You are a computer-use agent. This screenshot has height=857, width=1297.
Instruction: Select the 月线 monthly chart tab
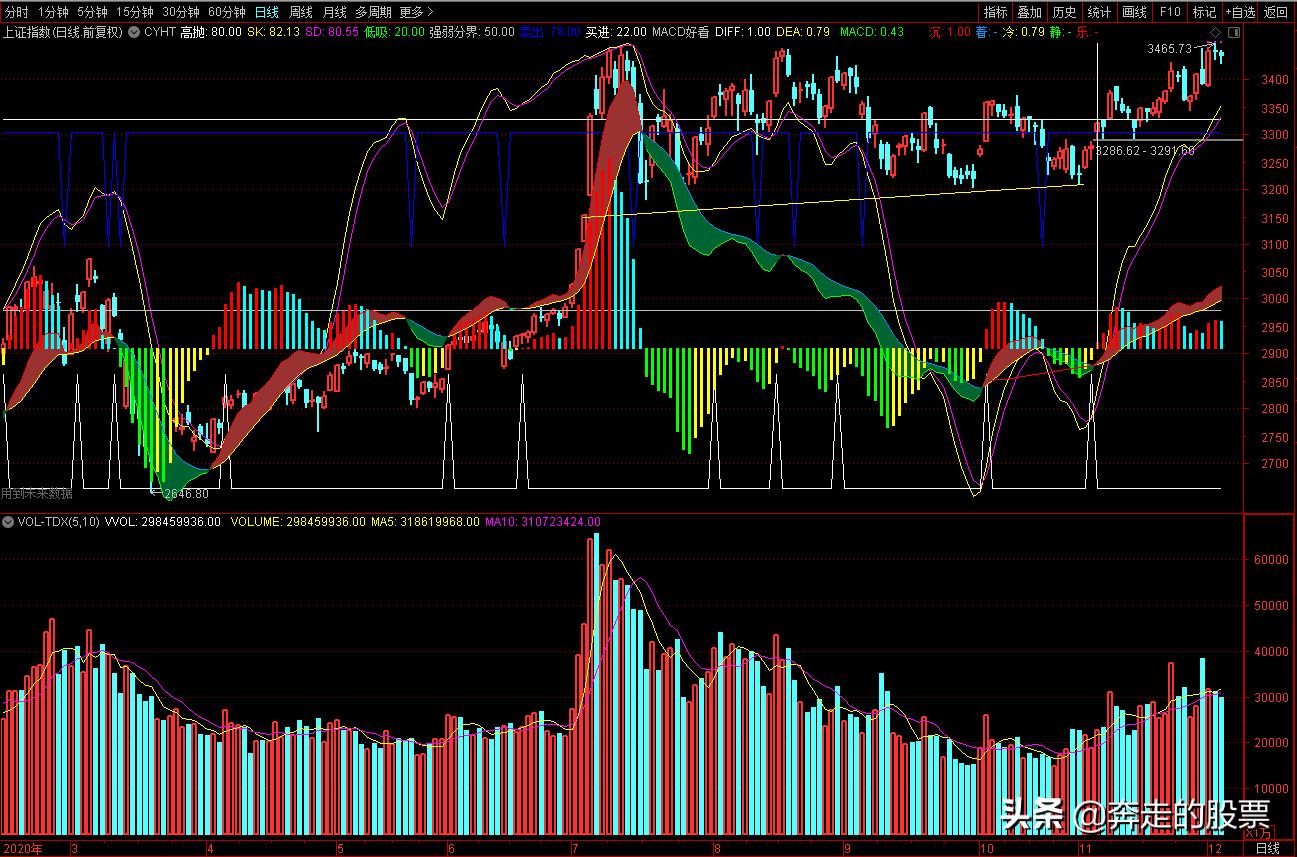pos(334,12)
